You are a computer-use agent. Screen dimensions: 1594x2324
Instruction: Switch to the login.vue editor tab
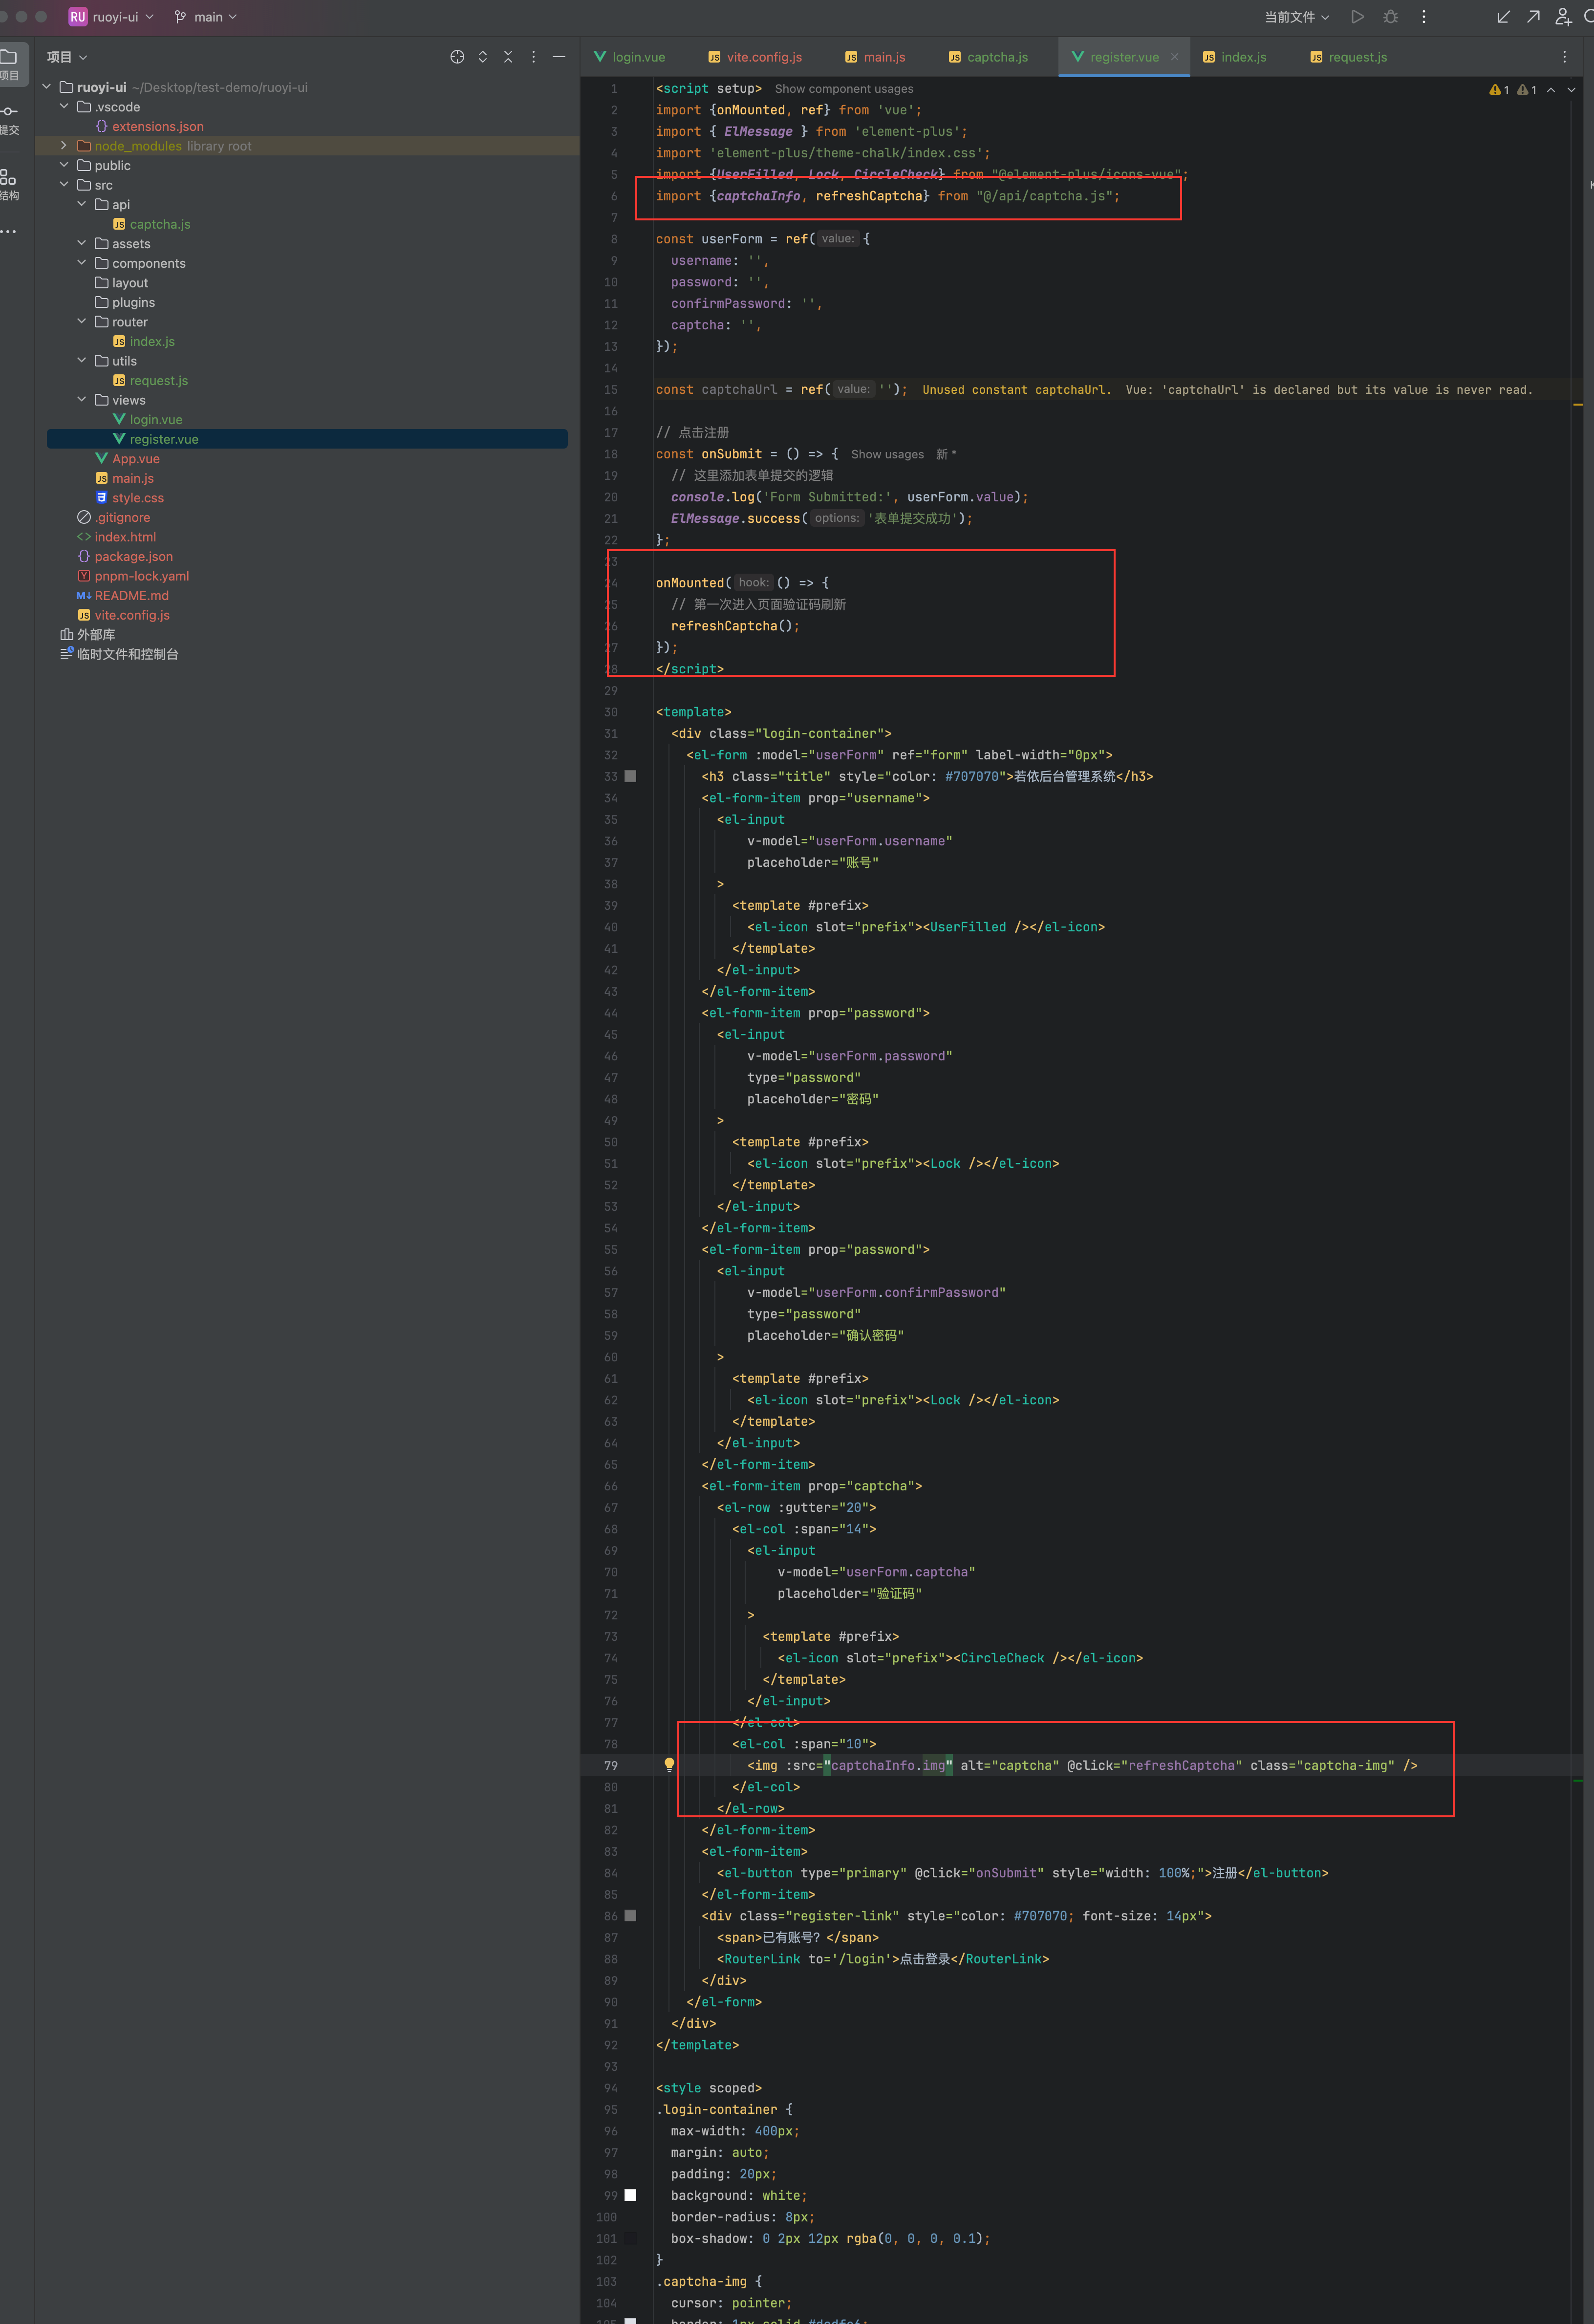click(630, 57)
